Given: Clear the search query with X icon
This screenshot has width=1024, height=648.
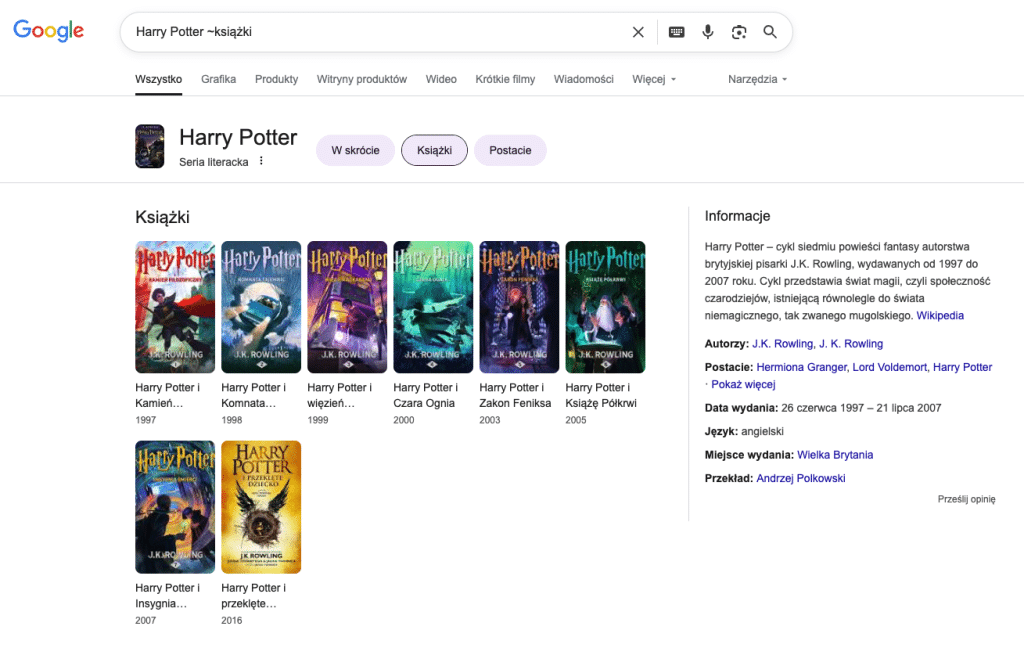Looking at the screenshot, I should coord(638,32).
